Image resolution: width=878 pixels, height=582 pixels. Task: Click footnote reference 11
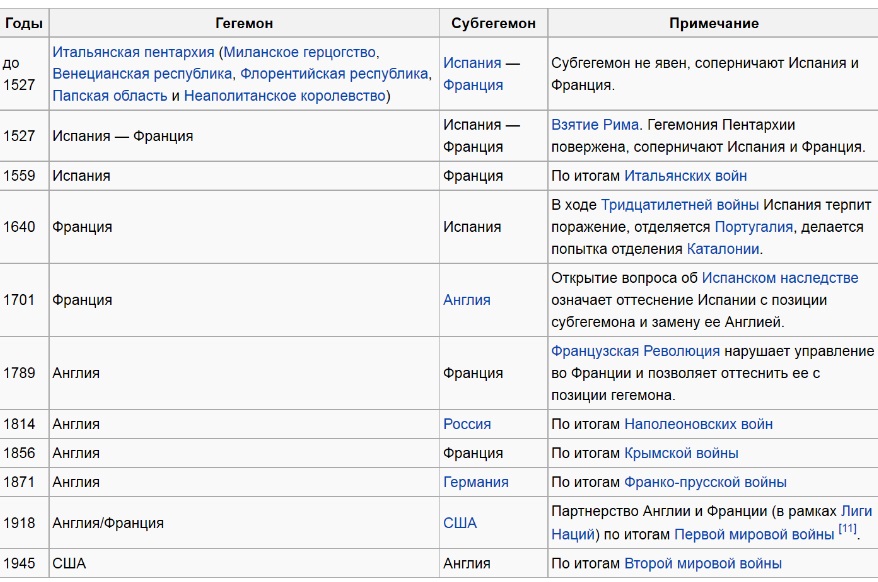[x=847, y=528]
